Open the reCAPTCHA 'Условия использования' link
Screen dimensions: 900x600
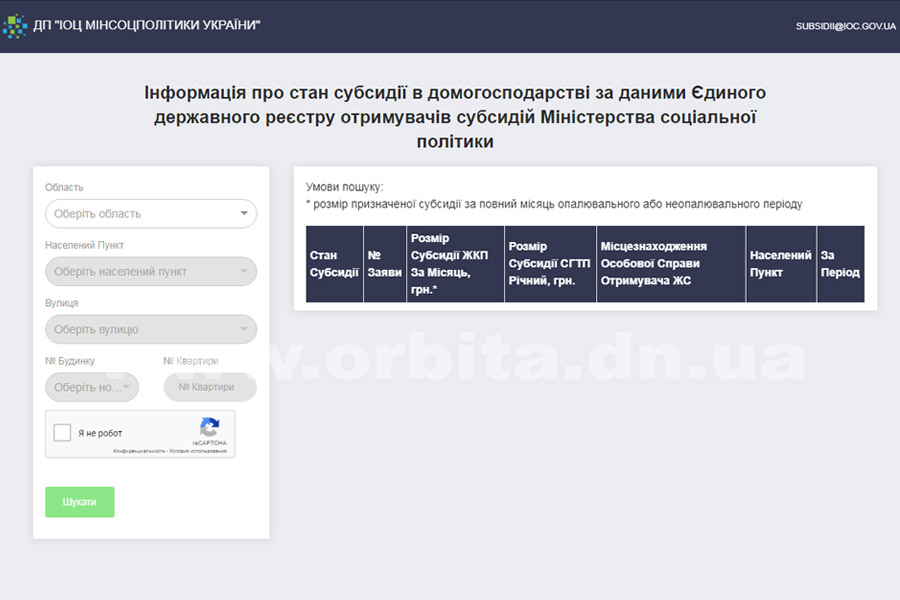point(198,451)
